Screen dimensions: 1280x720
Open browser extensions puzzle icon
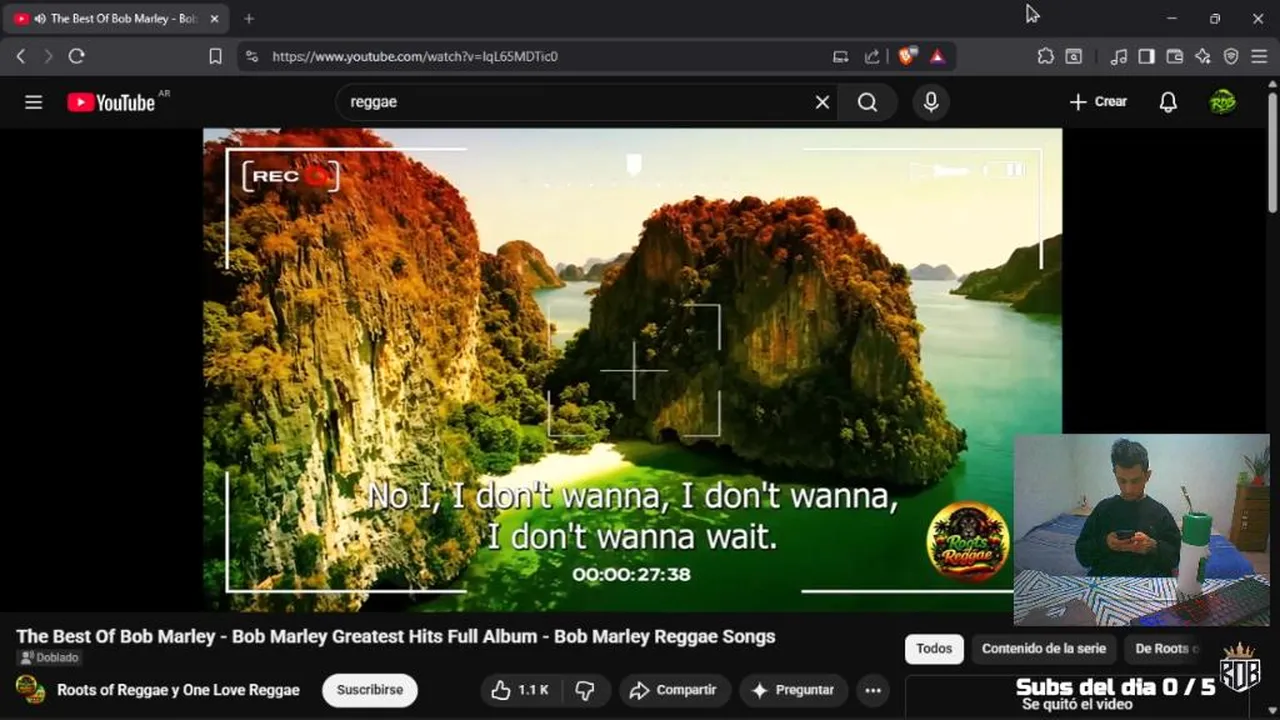tap(1045, 56)
